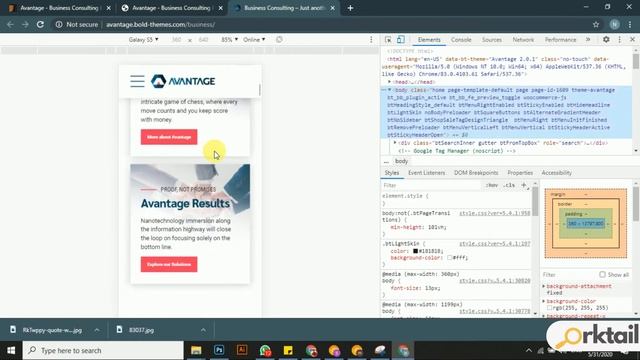Screen dimensions: 640x360
Task: Open the Properties tab
Action: click(x=520, y=173)
